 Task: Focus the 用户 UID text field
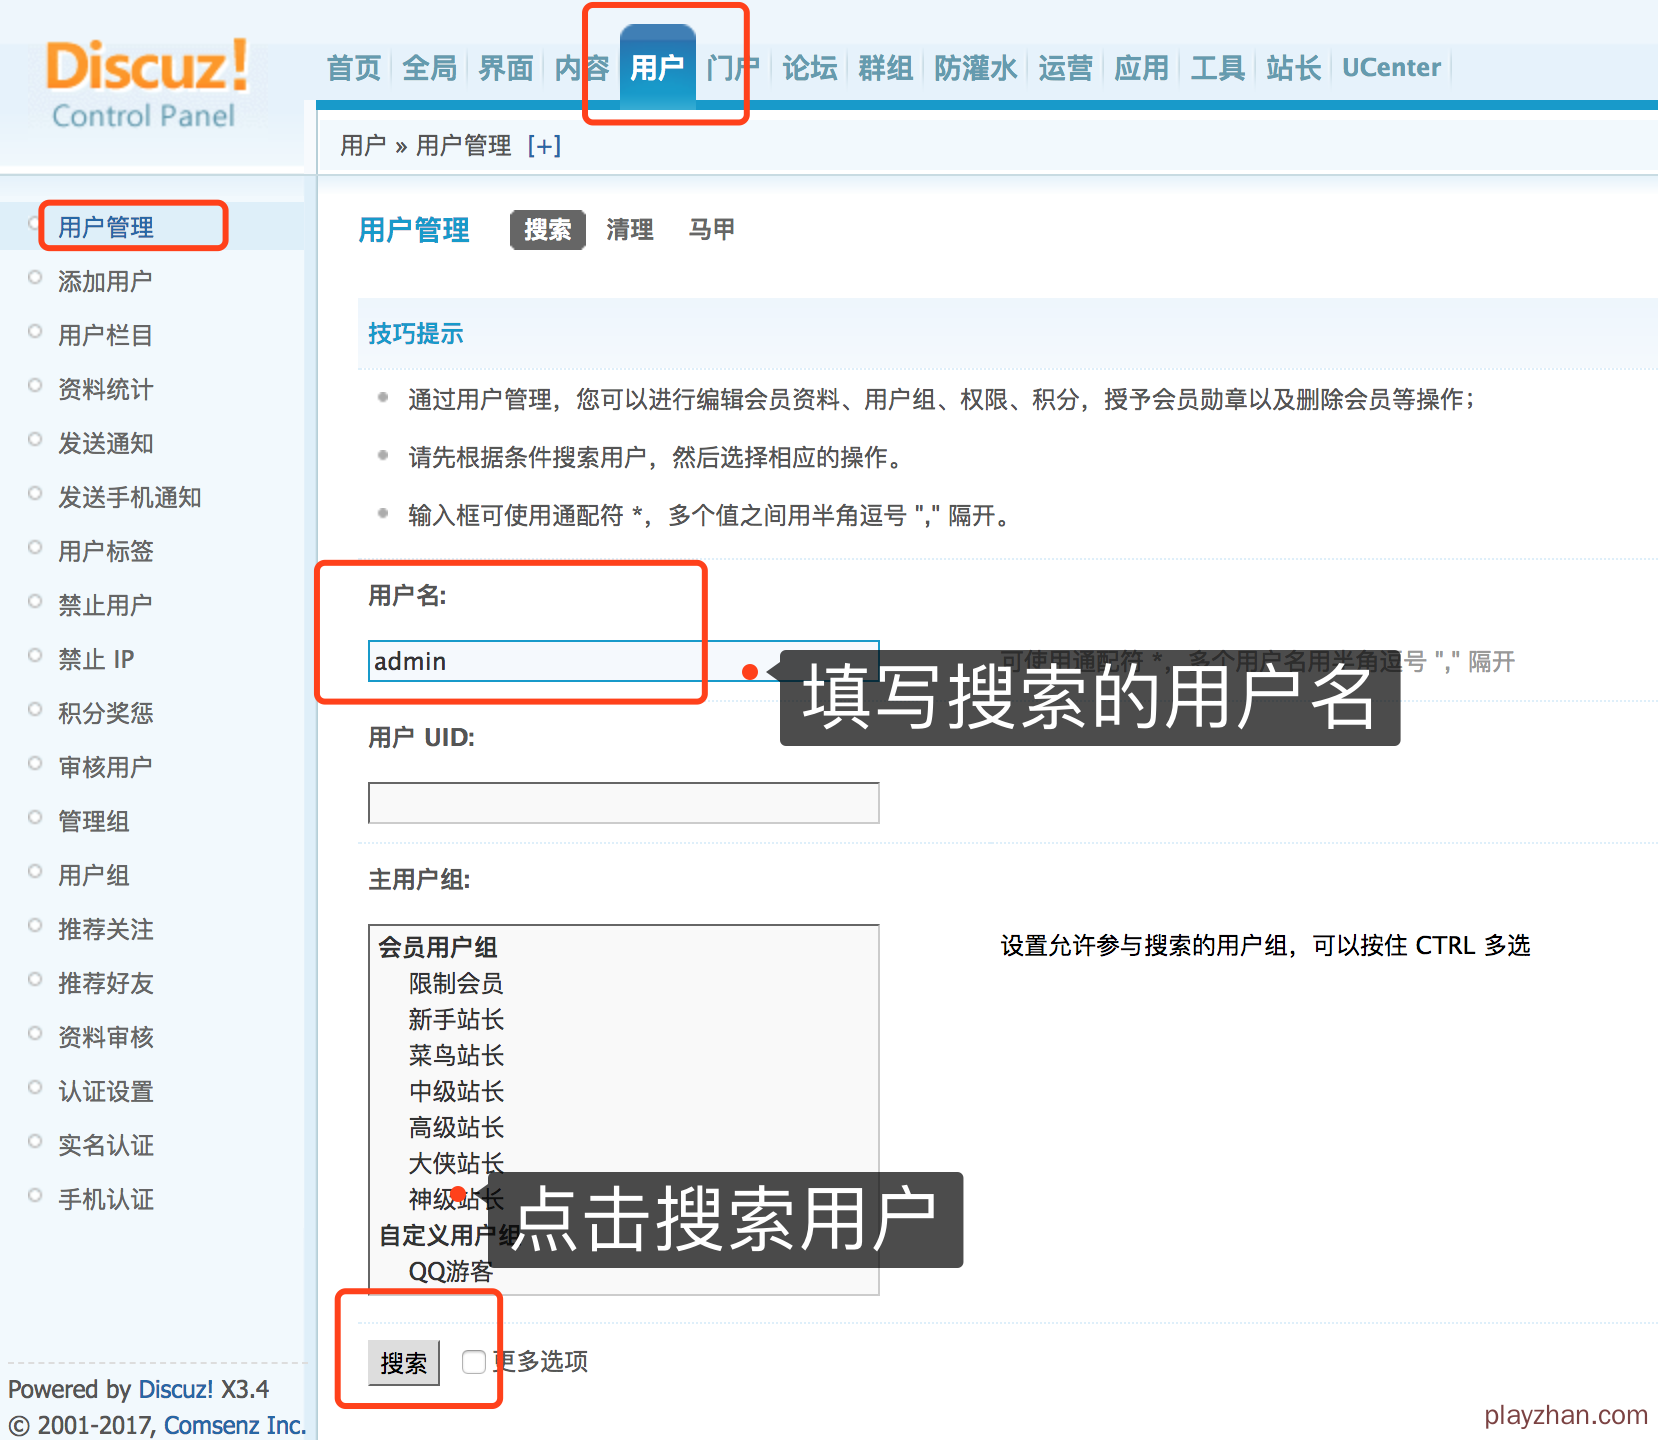click(623, 803)
